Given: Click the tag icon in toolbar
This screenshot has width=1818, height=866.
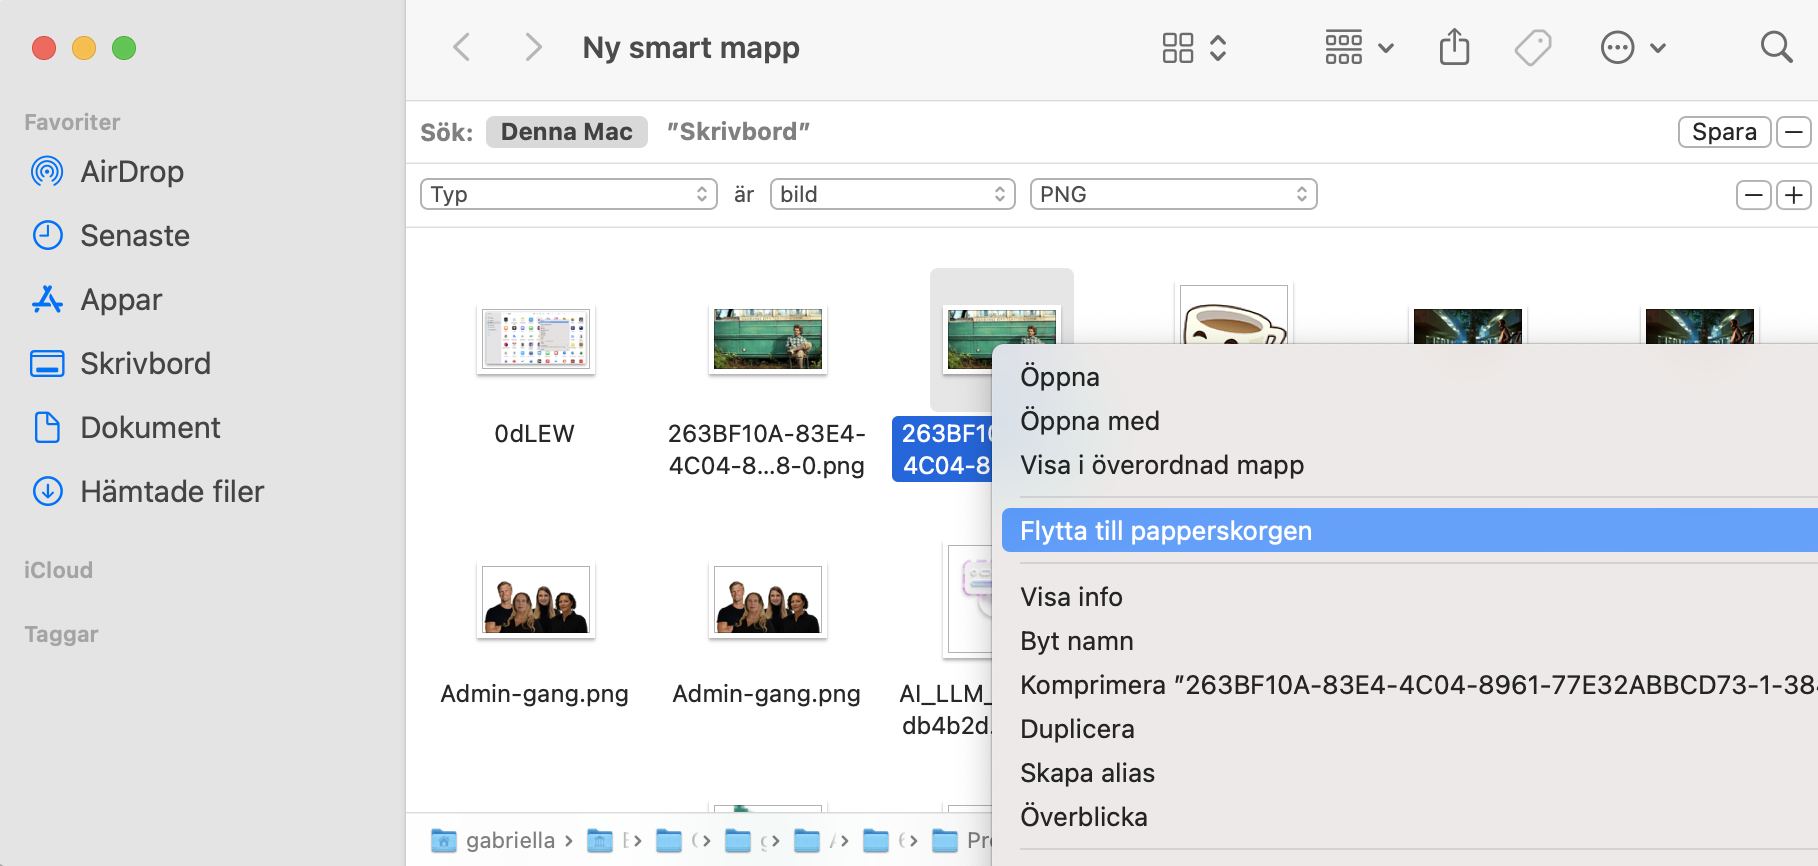Looking at the screenshot, I should [x=1532, y=47].
